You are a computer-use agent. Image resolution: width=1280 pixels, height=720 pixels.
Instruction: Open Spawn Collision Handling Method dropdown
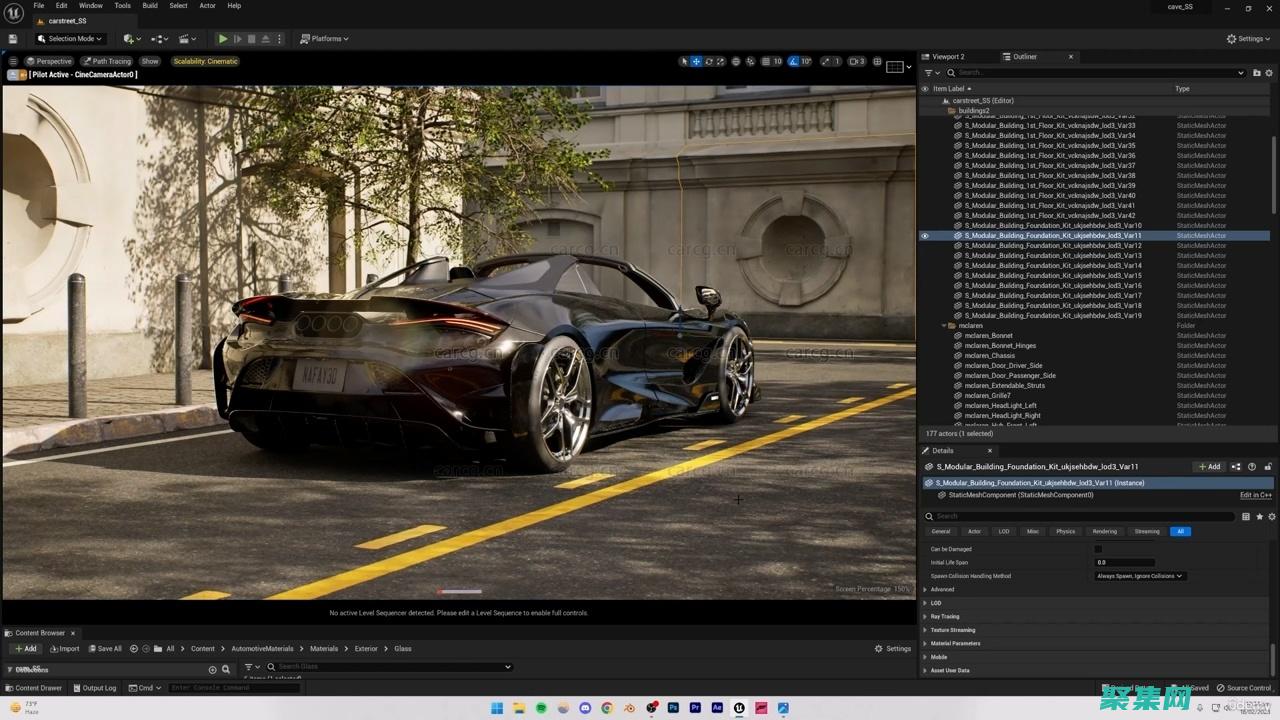pos(1140,576)
